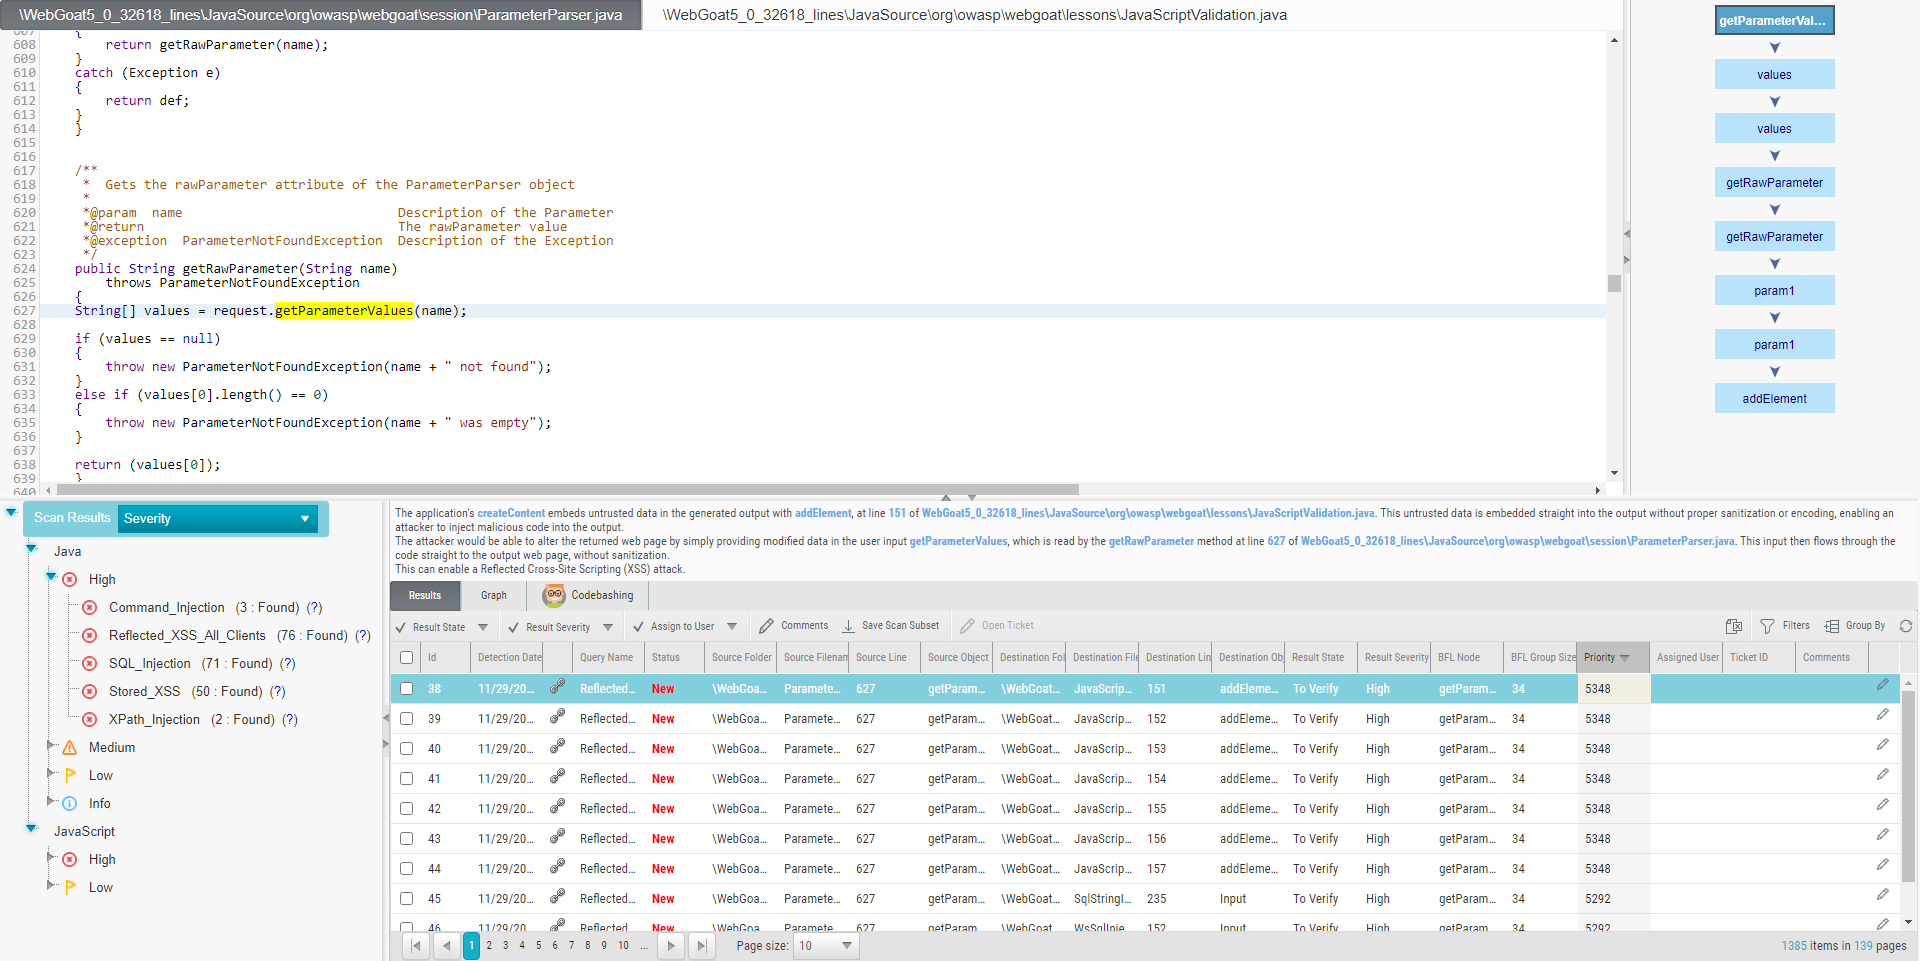The image size is (1920, 961).
Task: Collapse the JavaScript tree node
Action: pyautogui.click(x=31, y=828)
